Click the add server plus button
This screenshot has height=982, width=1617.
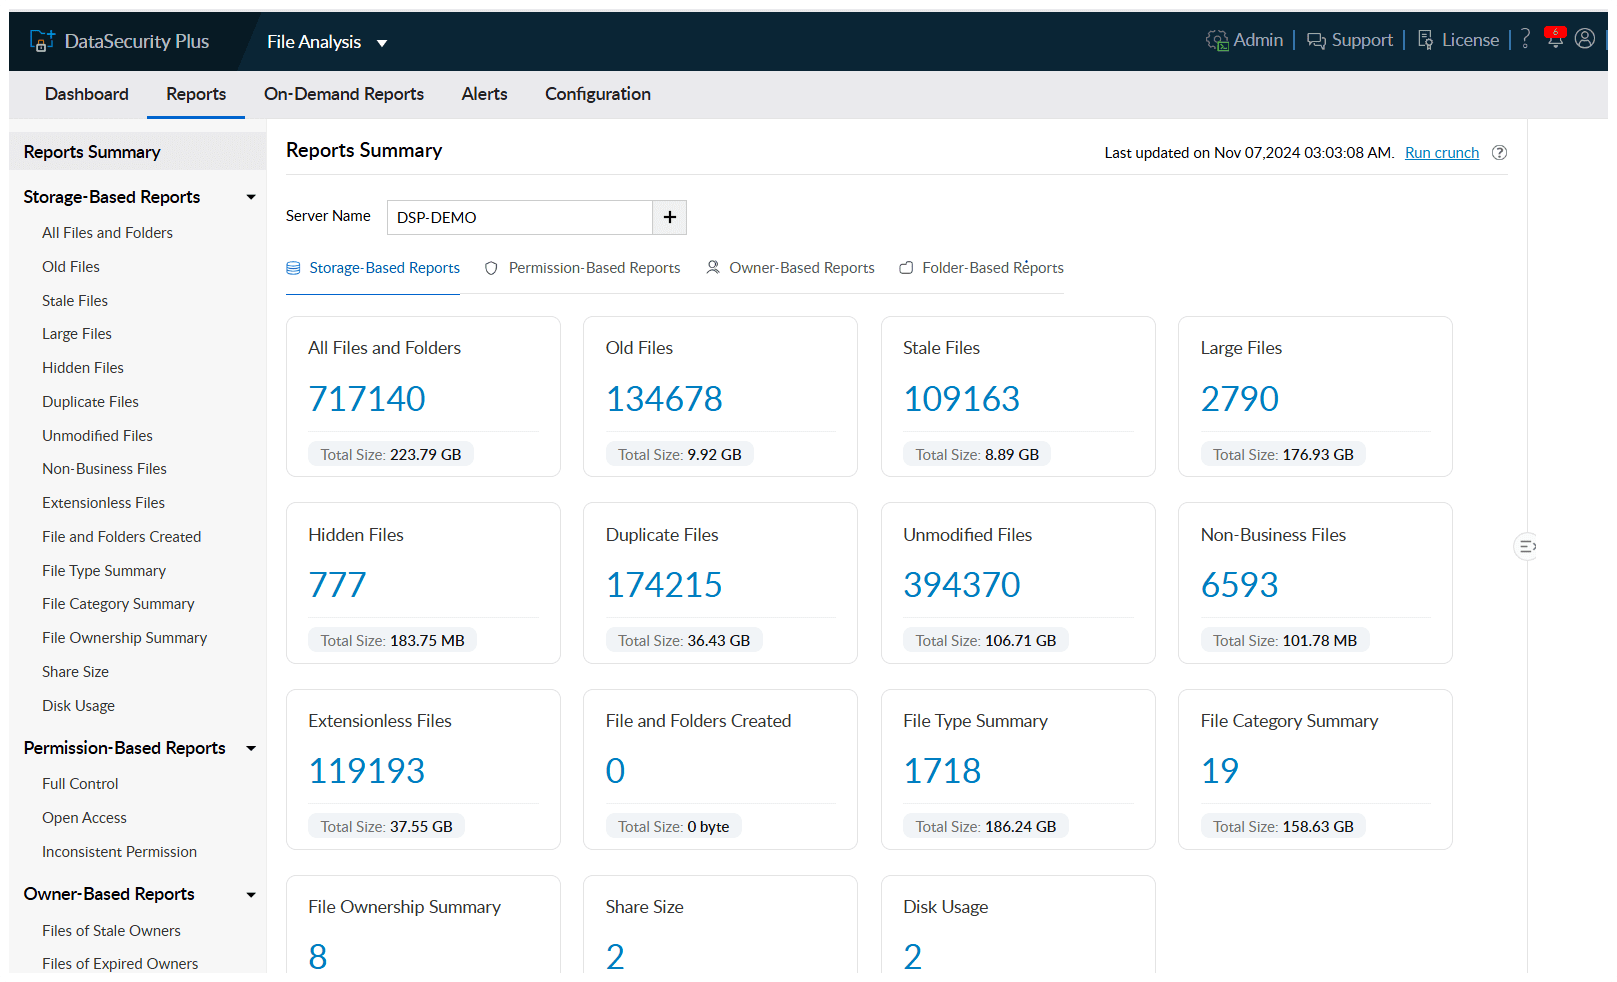click(669, 217)
